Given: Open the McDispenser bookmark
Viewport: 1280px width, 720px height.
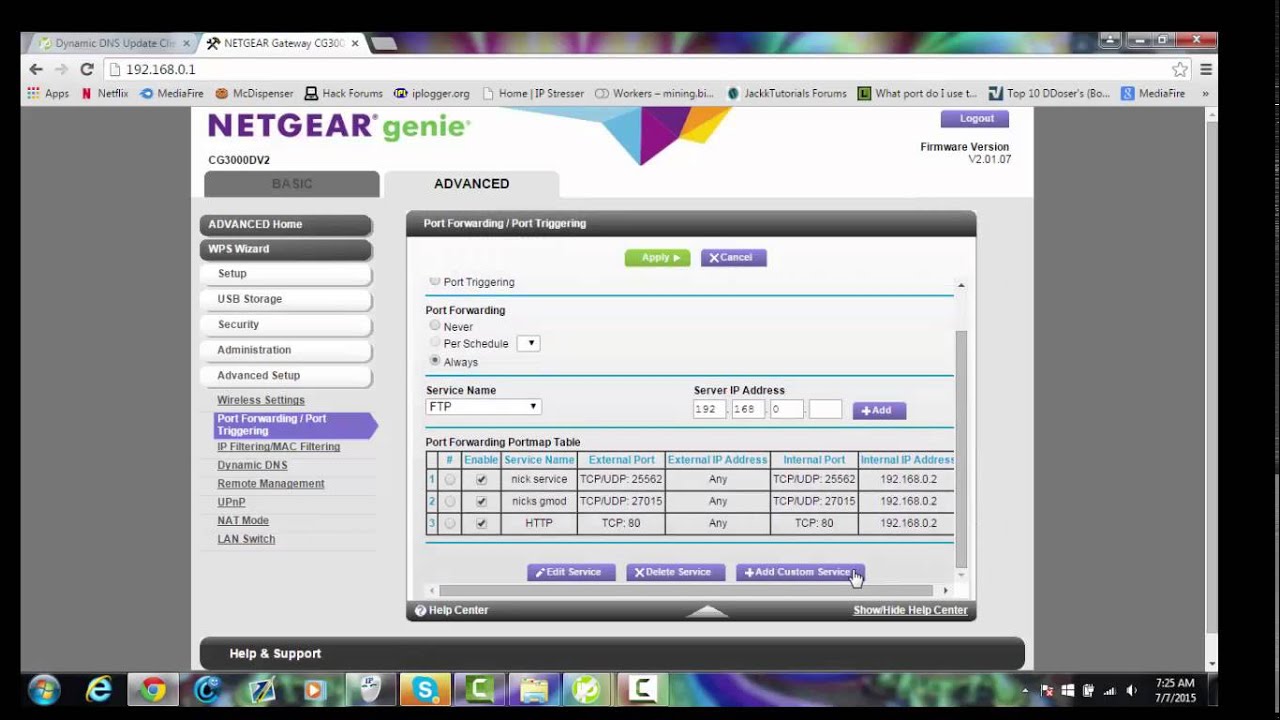Looking at the screenshot, I should click(x=254, y=93).
